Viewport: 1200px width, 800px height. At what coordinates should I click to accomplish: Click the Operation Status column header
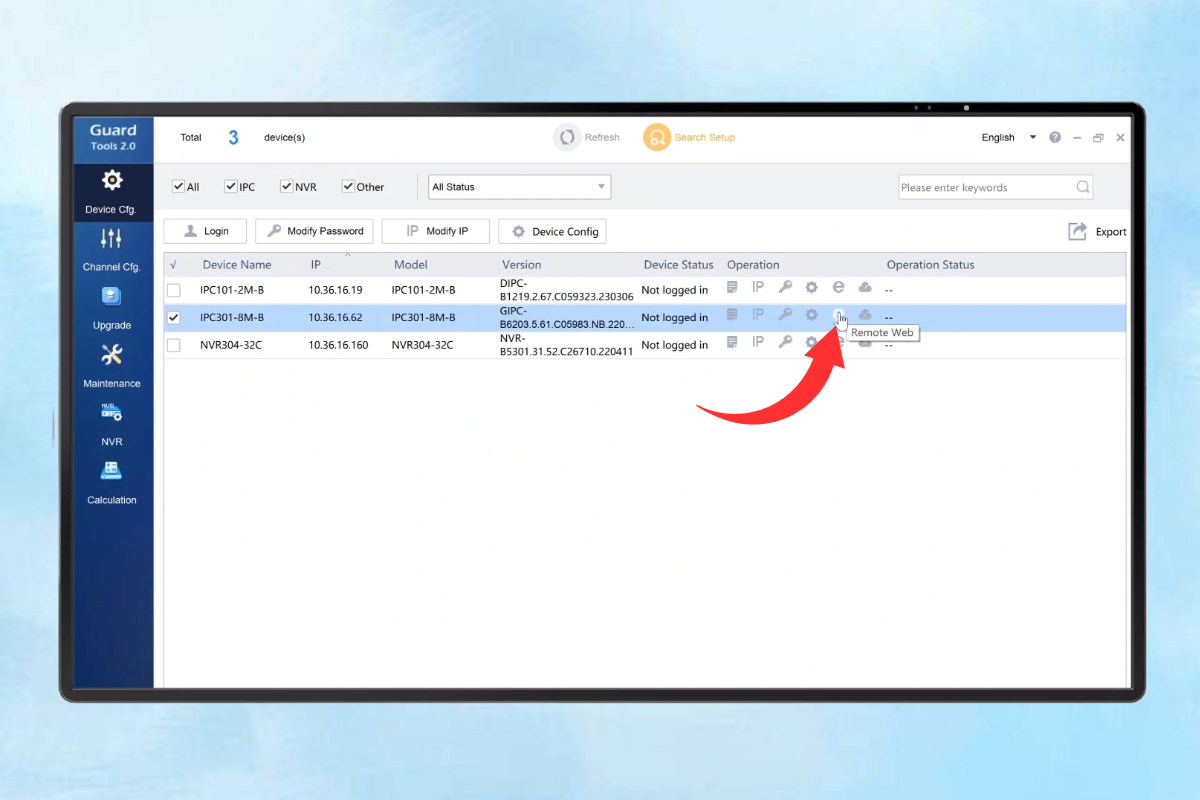point(930,265)
